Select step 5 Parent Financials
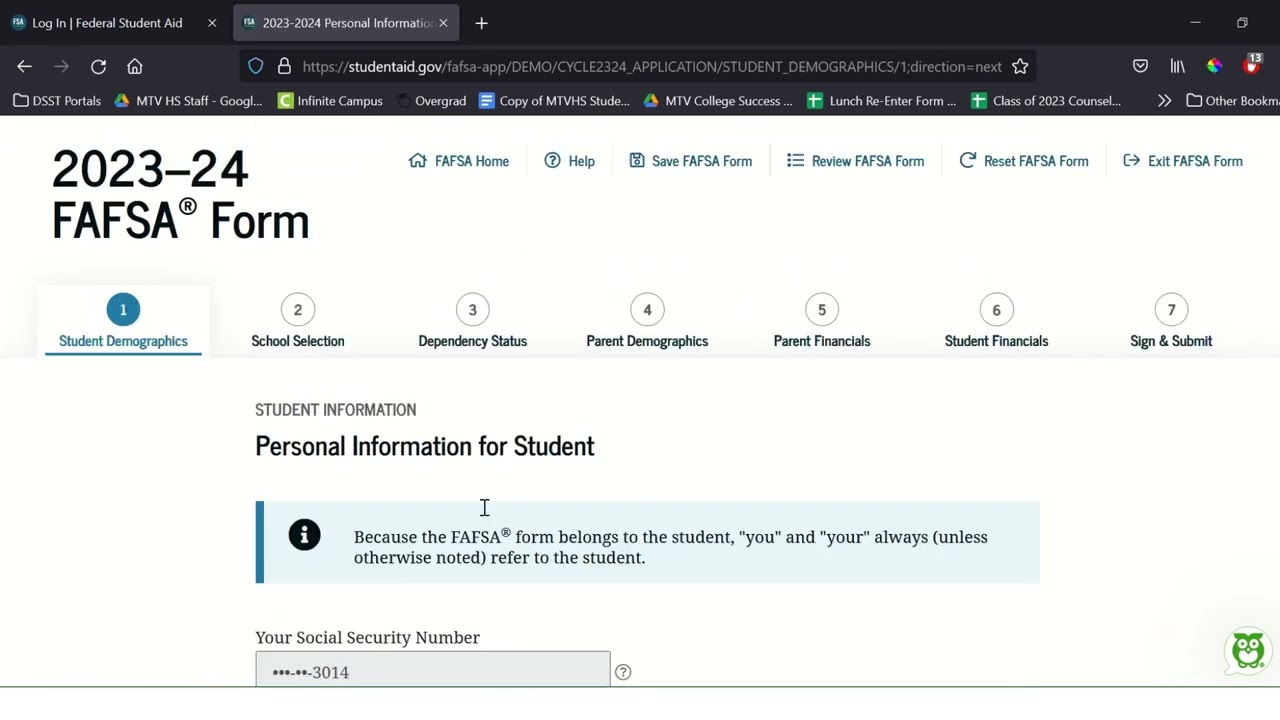 coord(822,323)
